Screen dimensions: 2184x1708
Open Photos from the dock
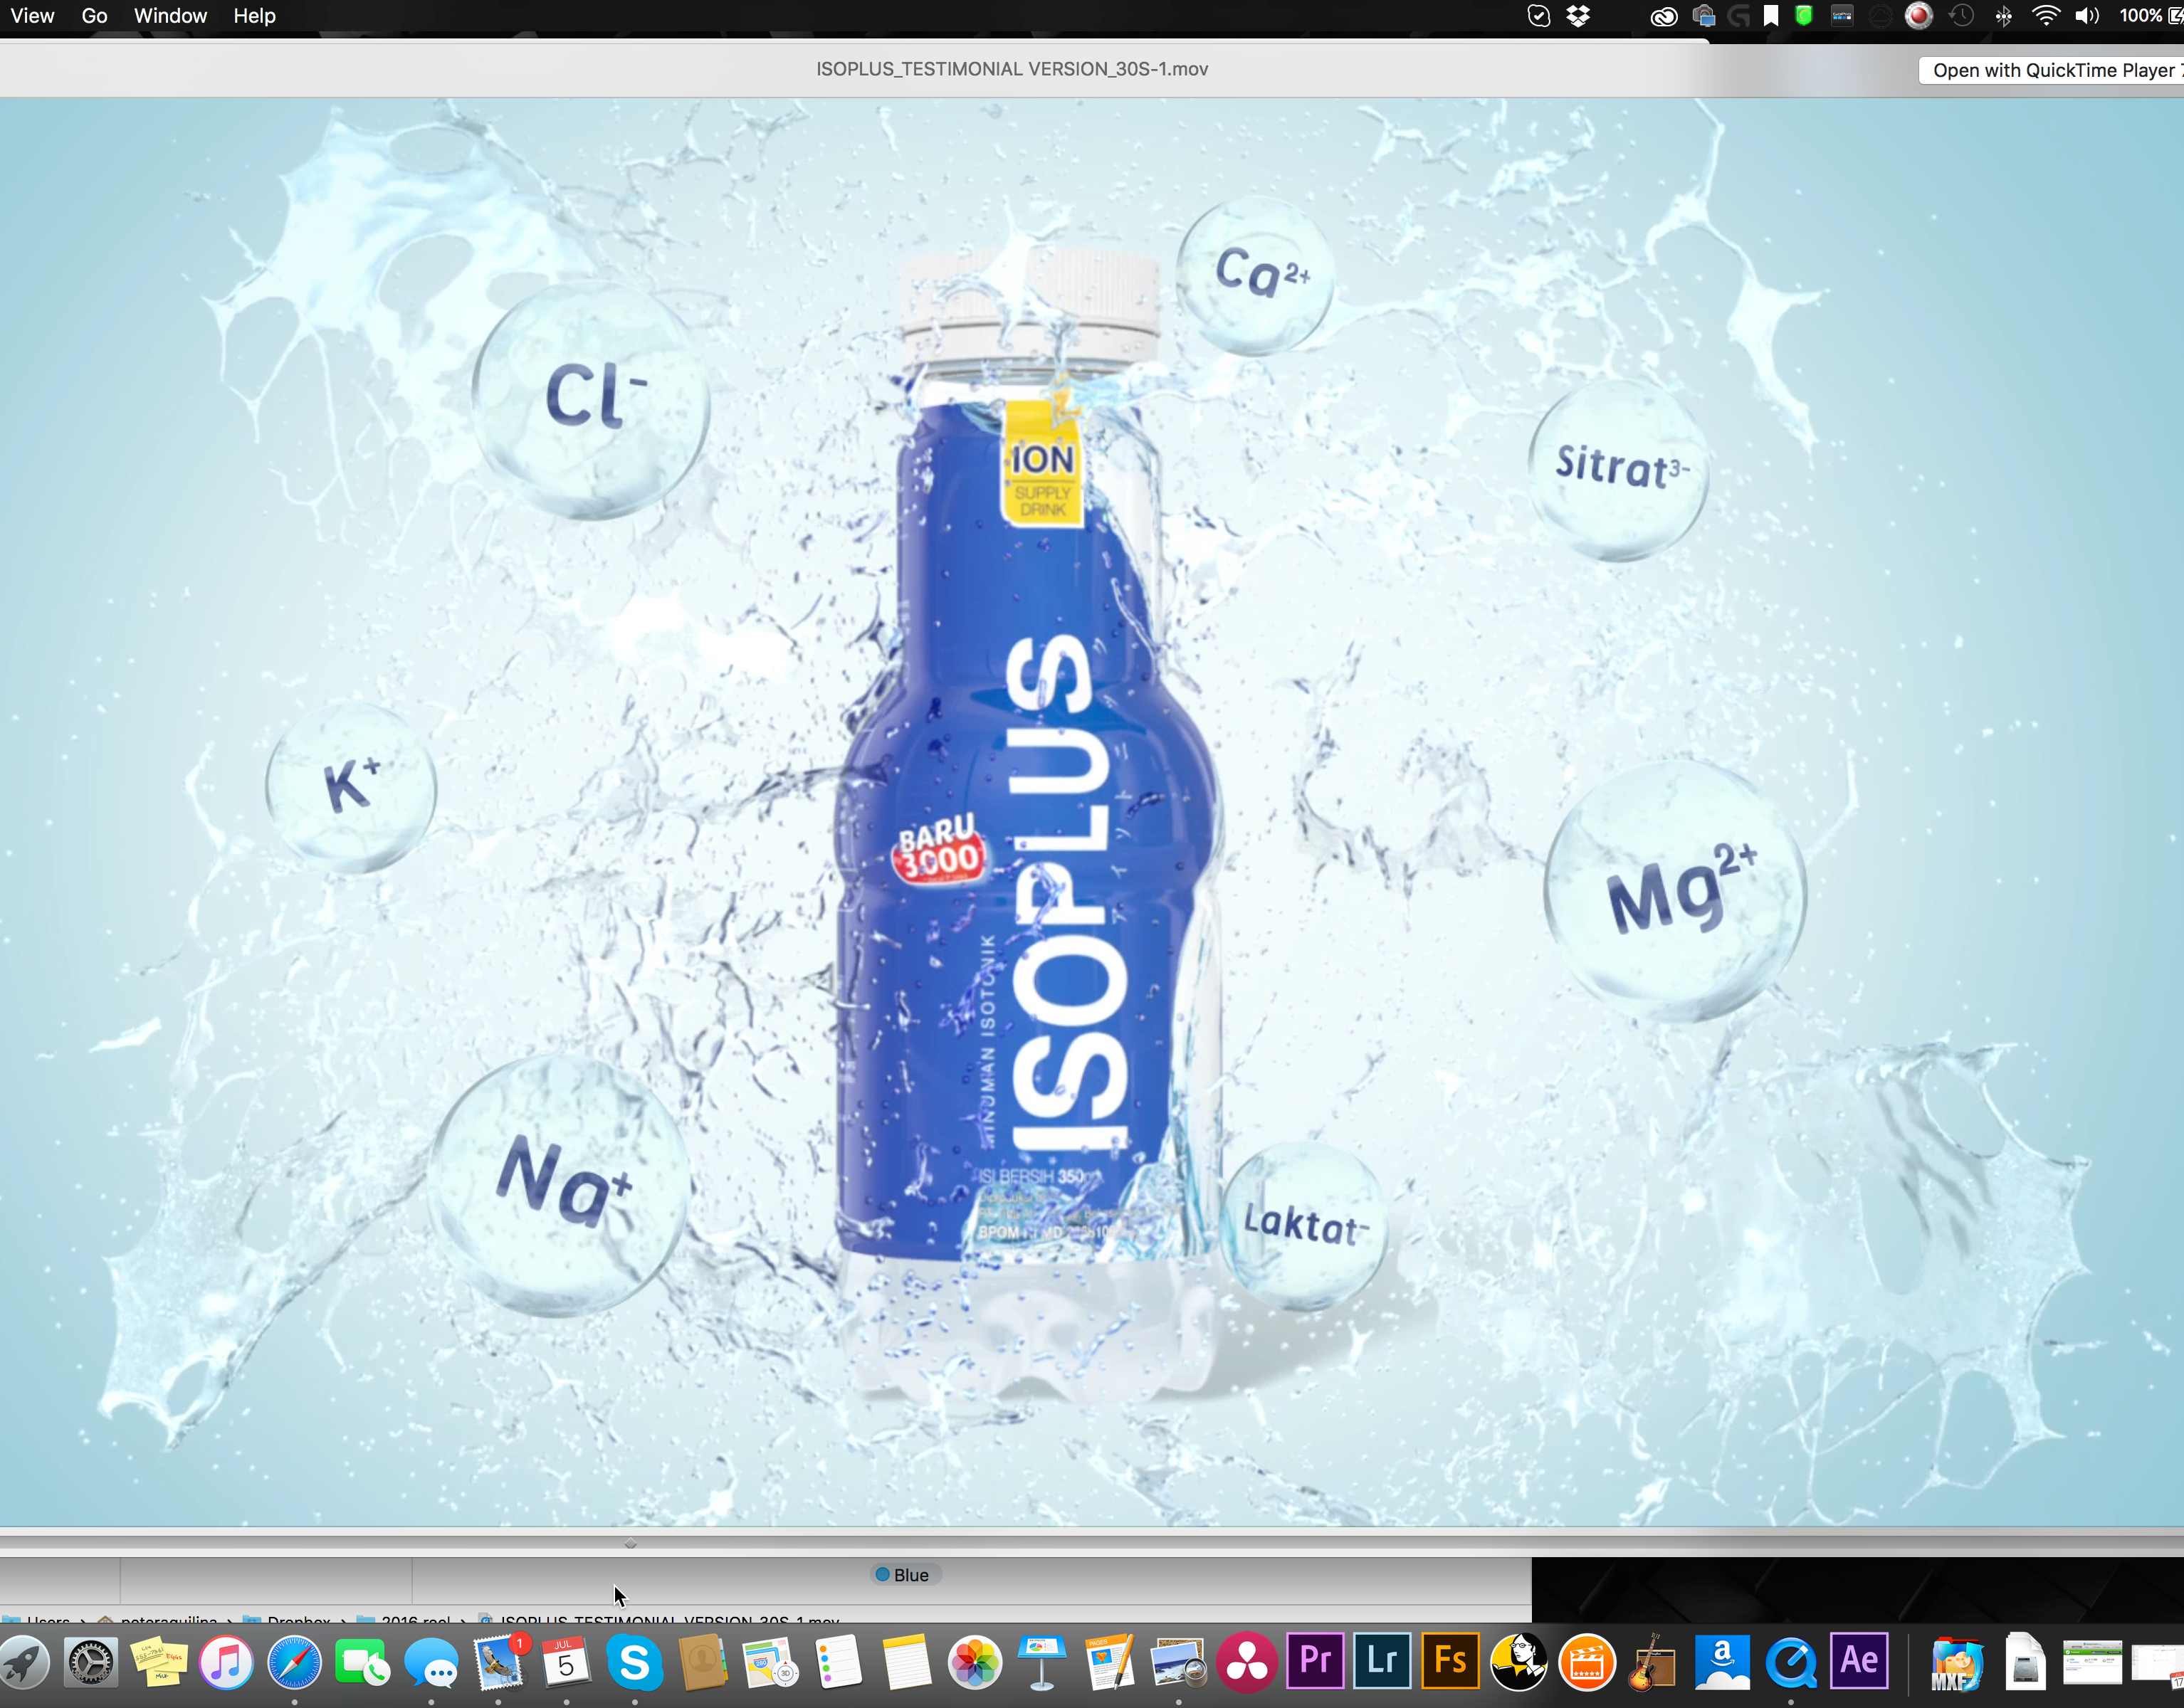tap(974, 1664)
